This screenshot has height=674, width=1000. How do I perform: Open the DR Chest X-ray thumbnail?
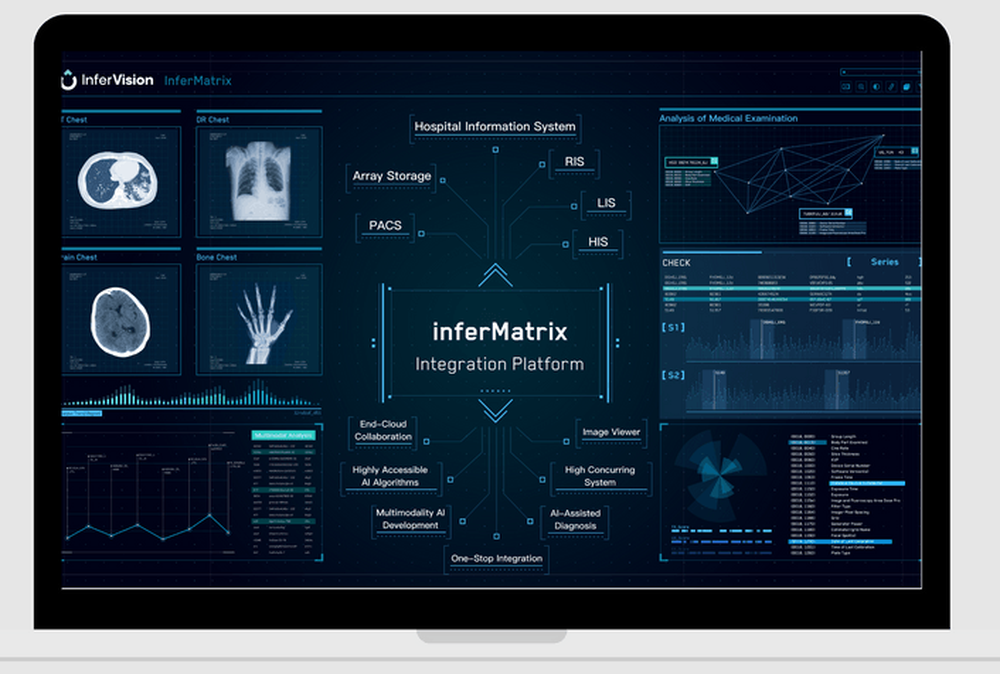pyautogui.click(x=259, y=182)
